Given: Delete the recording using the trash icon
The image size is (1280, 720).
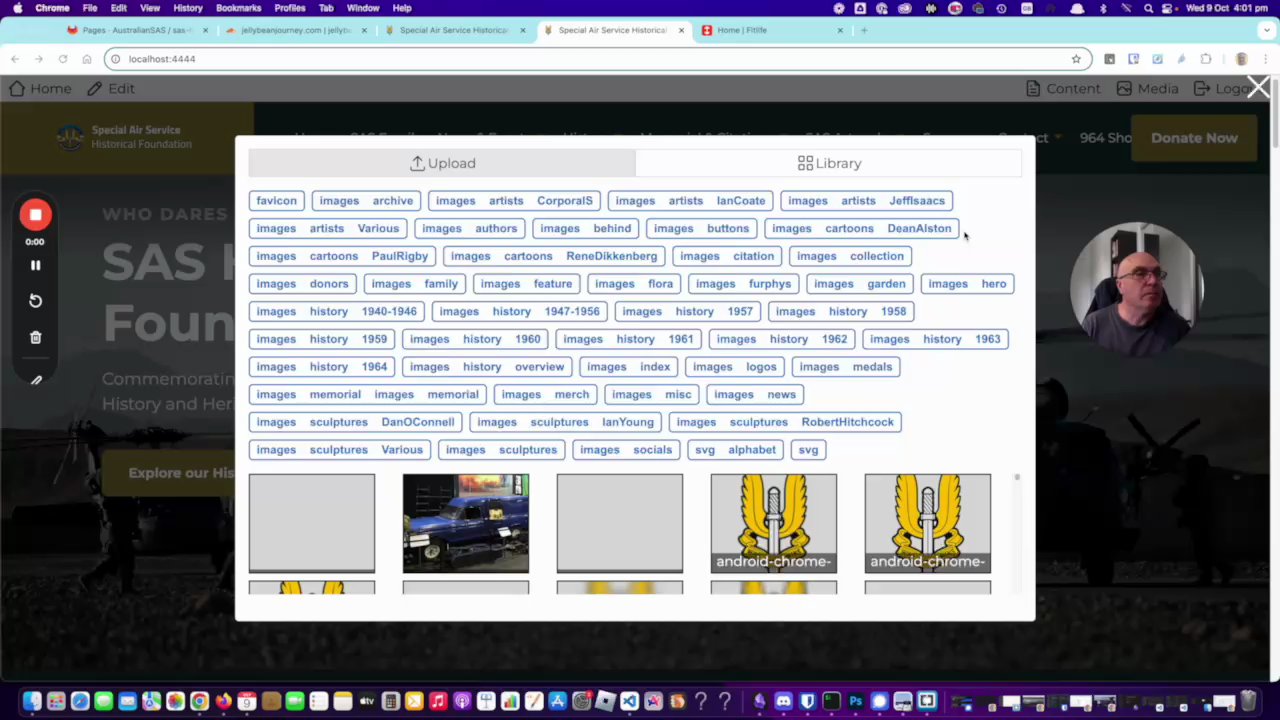Looking at the screenshot, I should [x=35, y=338].
